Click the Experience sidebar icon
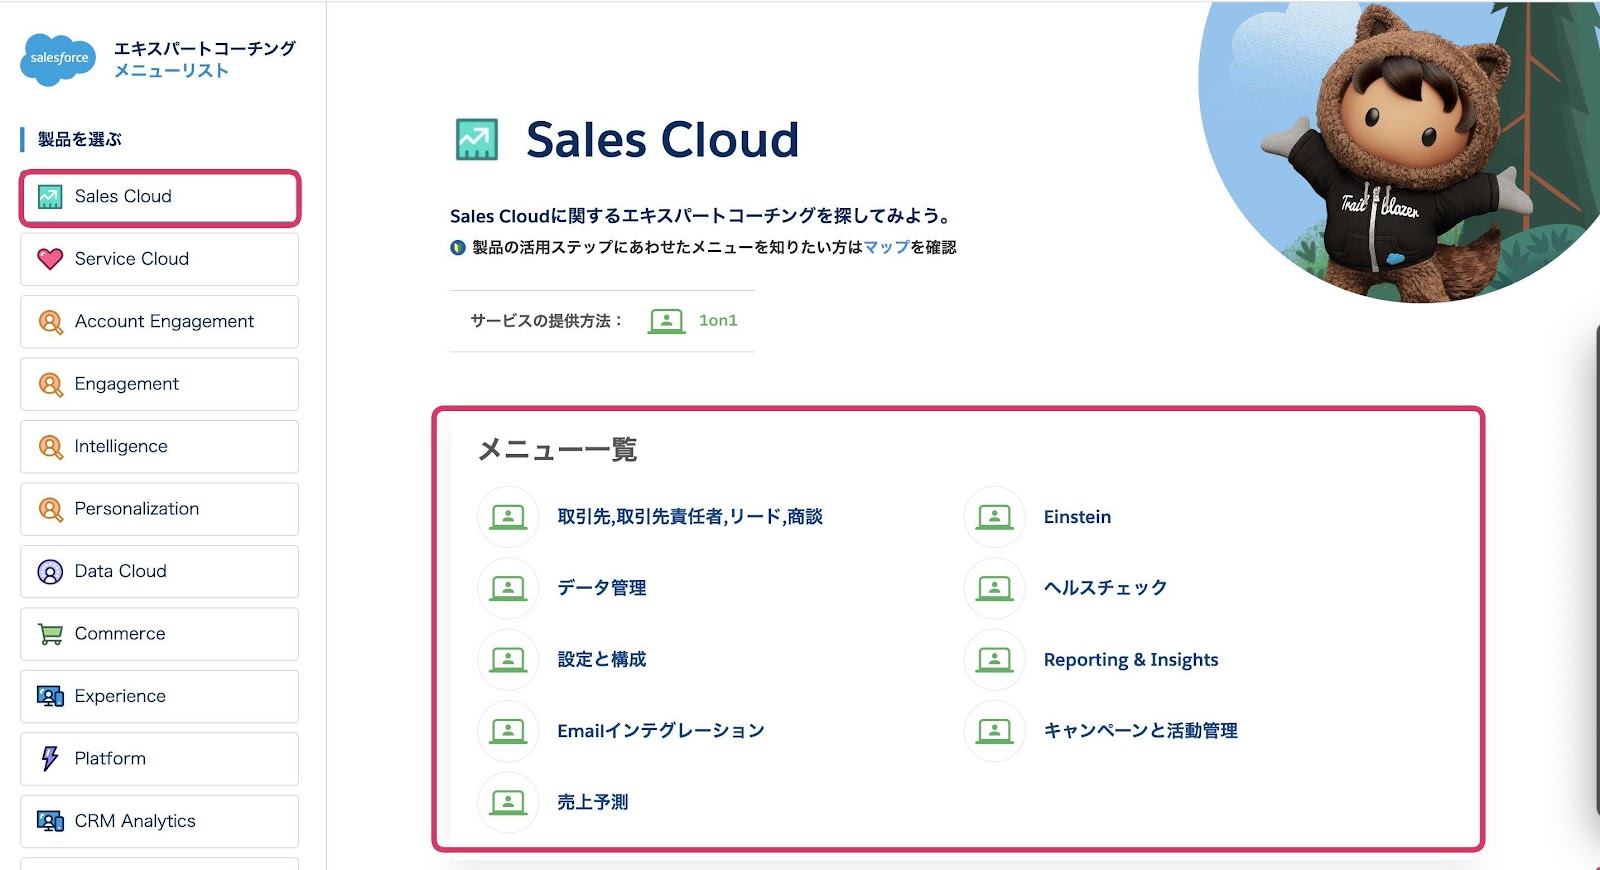Viewport: 1600px width, 870px height. pyautogui.click(x=50, y=696)
